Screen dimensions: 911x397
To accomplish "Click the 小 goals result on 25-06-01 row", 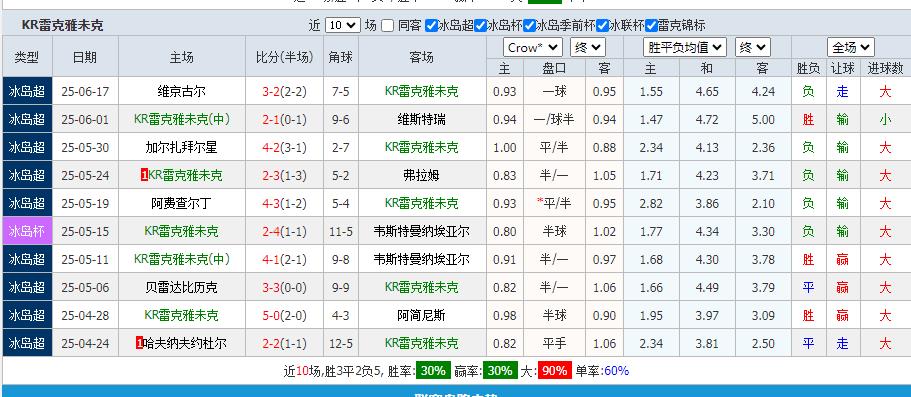I will point(885,120).
